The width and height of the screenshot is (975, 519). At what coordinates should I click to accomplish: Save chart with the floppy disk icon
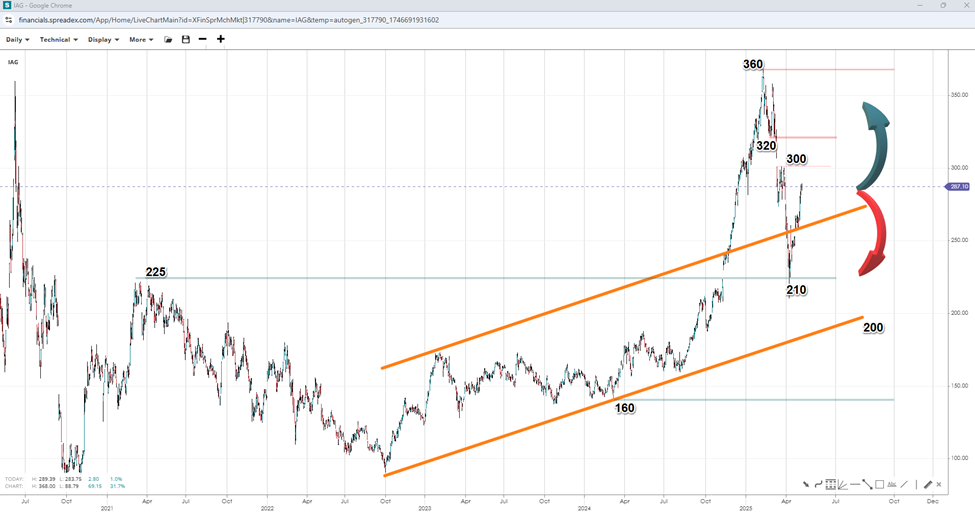(x=185, y=40)
